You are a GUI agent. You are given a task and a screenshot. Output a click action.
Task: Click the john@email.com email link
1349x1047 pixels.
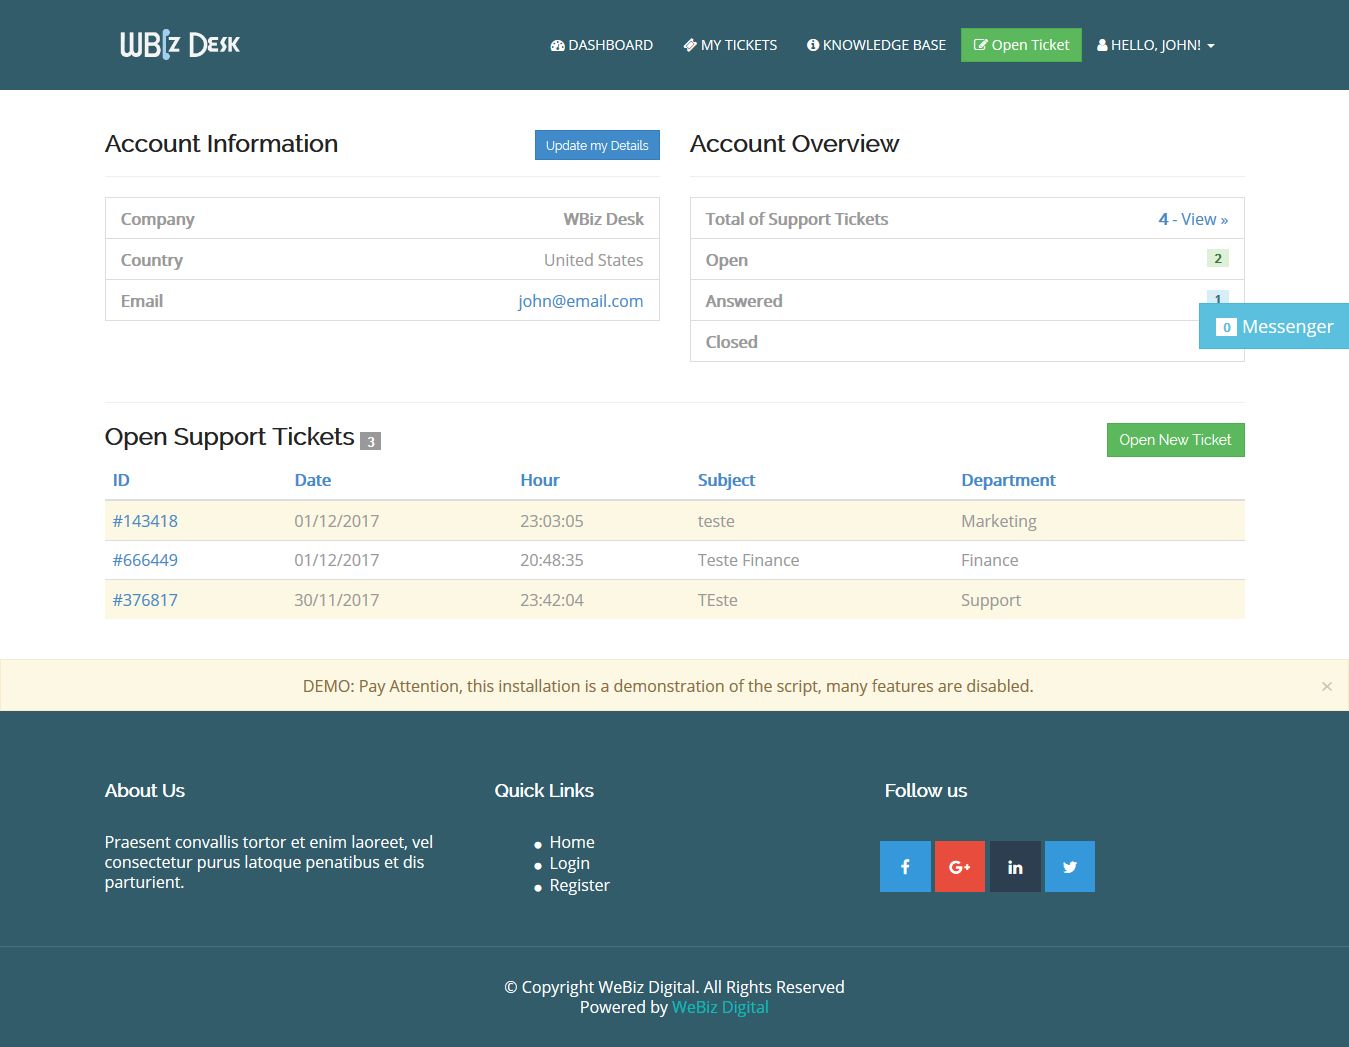[580, 301]
